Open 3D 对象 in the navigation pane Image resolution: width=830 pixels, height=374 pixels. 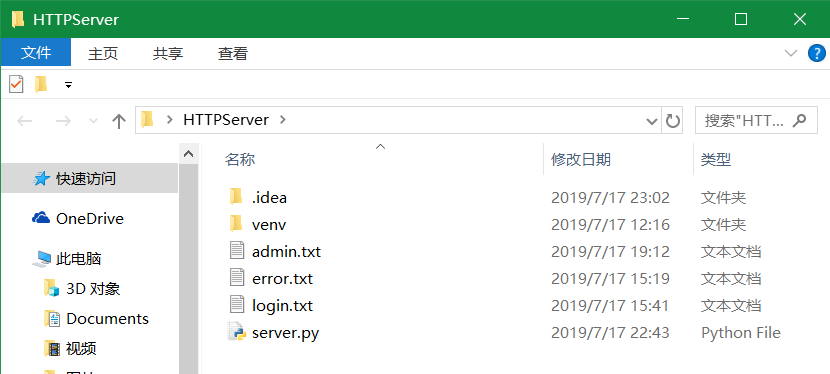(93, 289)
